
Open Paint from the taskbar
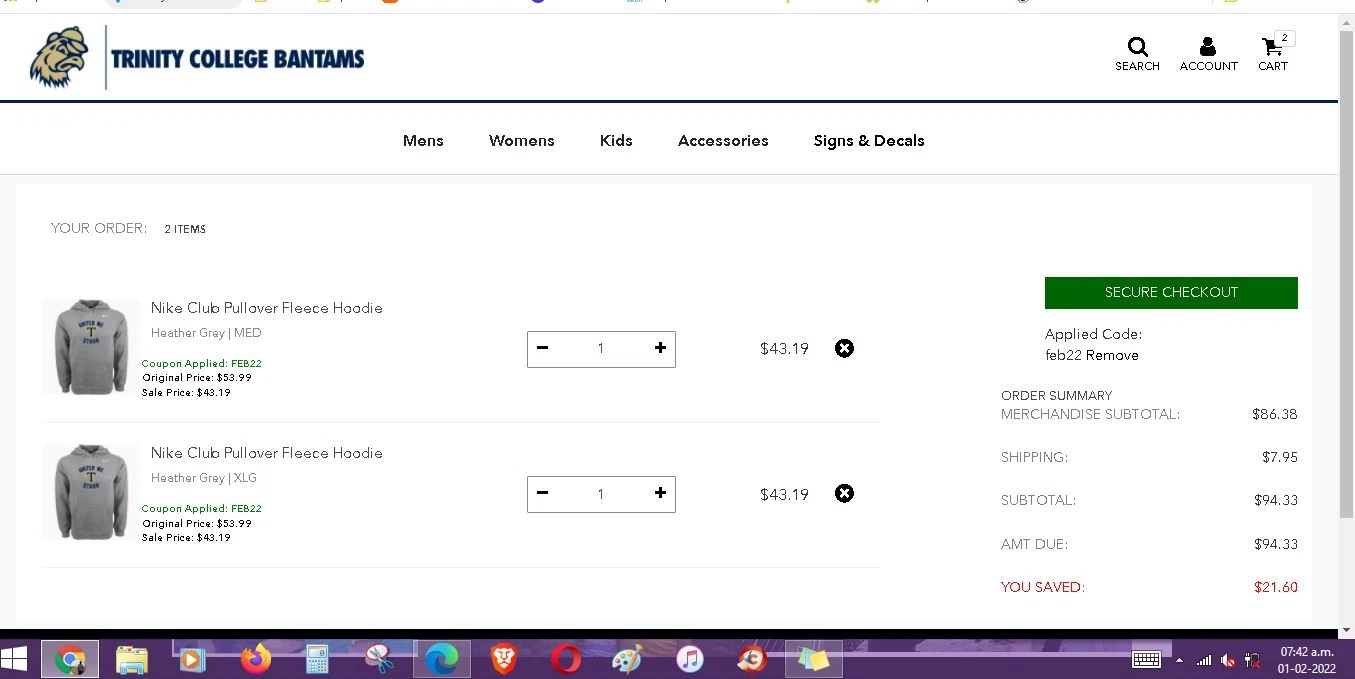[x=627, y=659]
